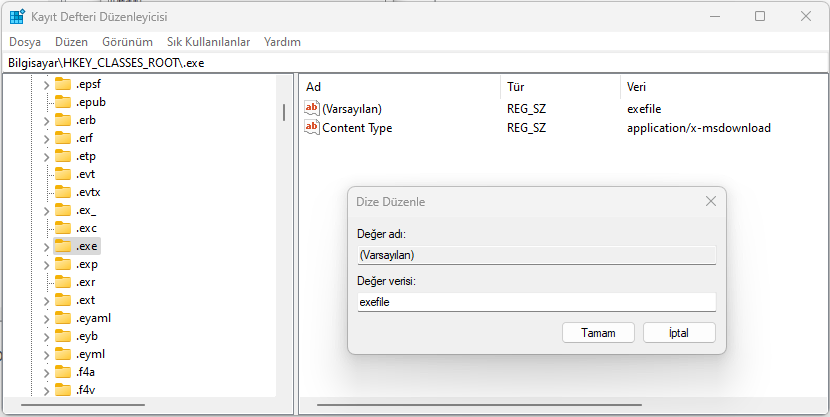Open the Dosya menu

click(x=25, y=42)
